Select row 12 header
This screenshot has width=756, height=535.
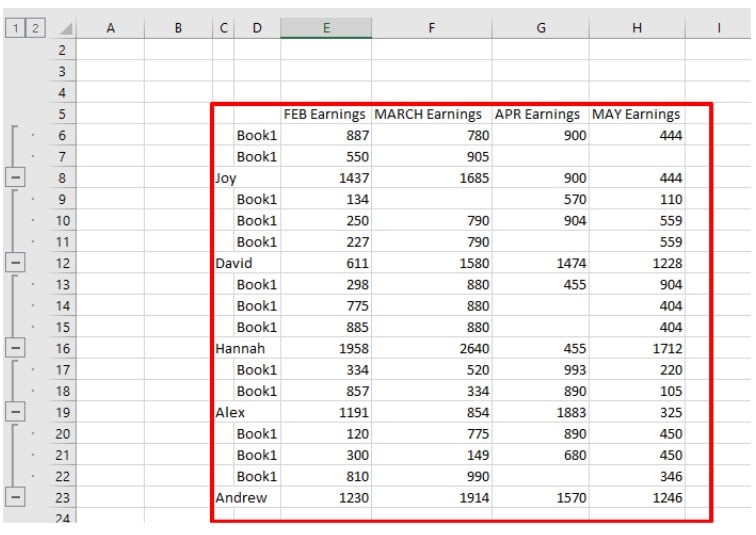pyautogui.click(x=65, y=263)
